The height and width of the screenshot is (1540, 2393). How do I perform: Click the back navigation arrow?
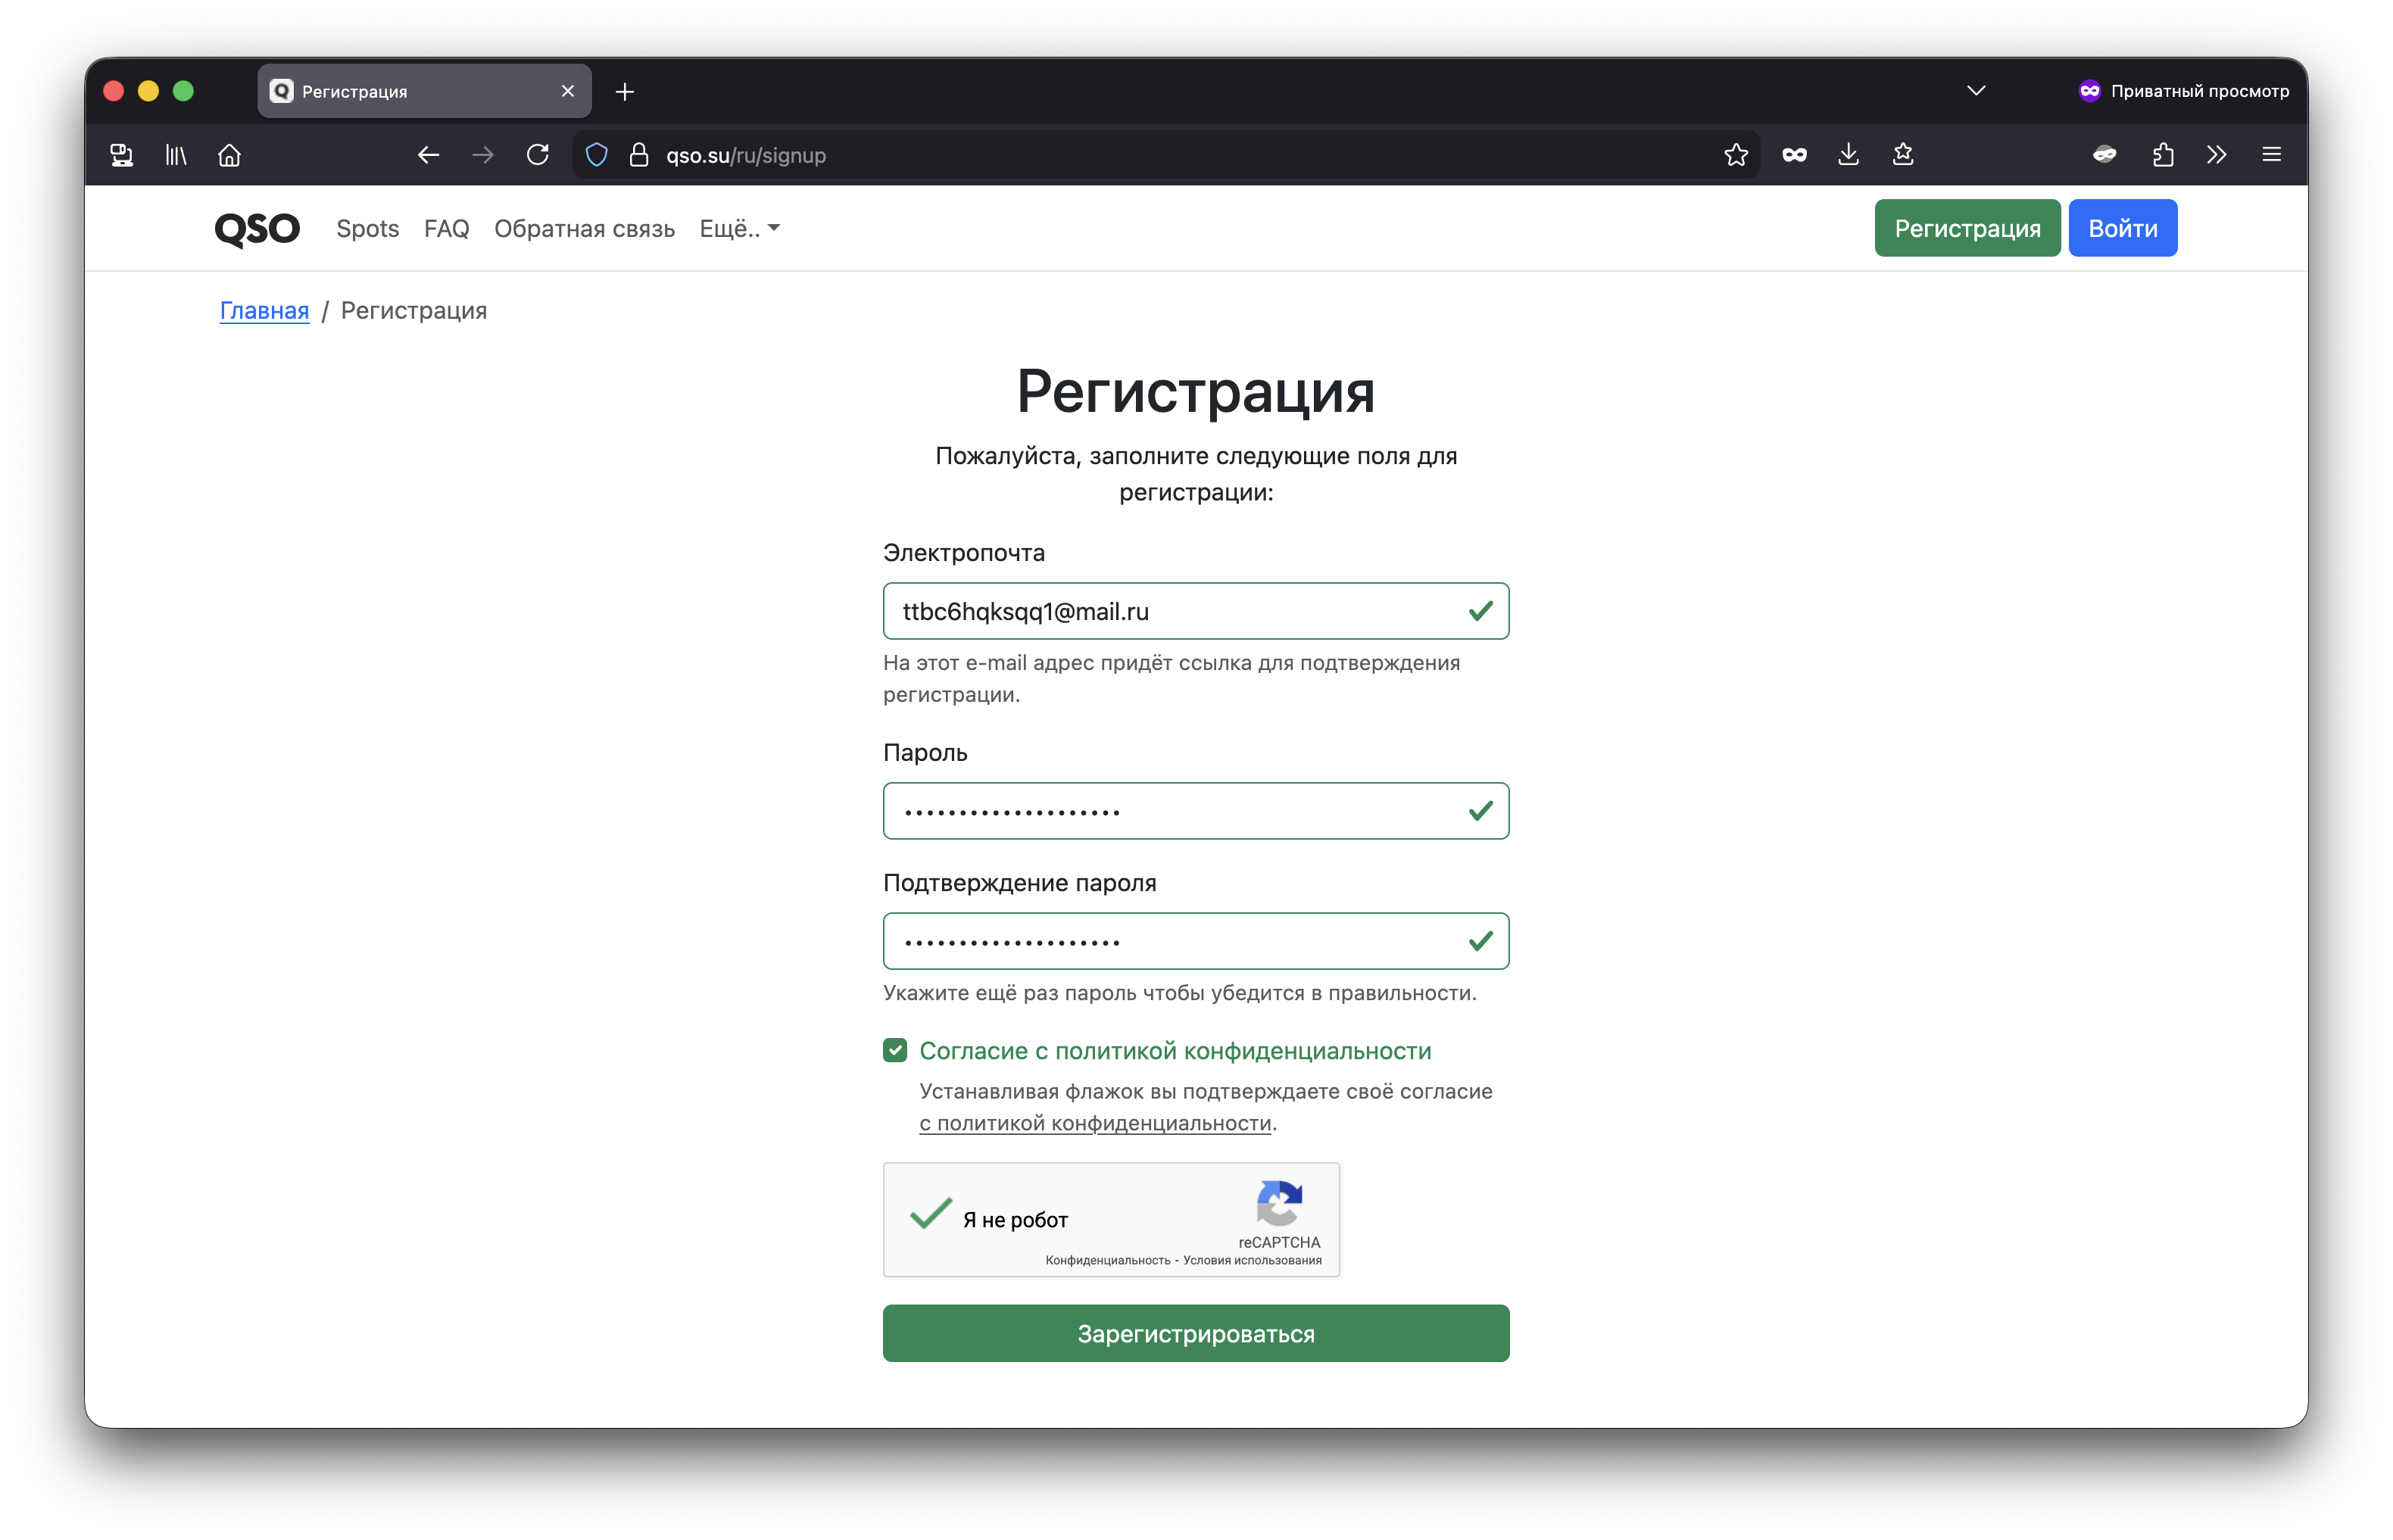tap(428, 155)
